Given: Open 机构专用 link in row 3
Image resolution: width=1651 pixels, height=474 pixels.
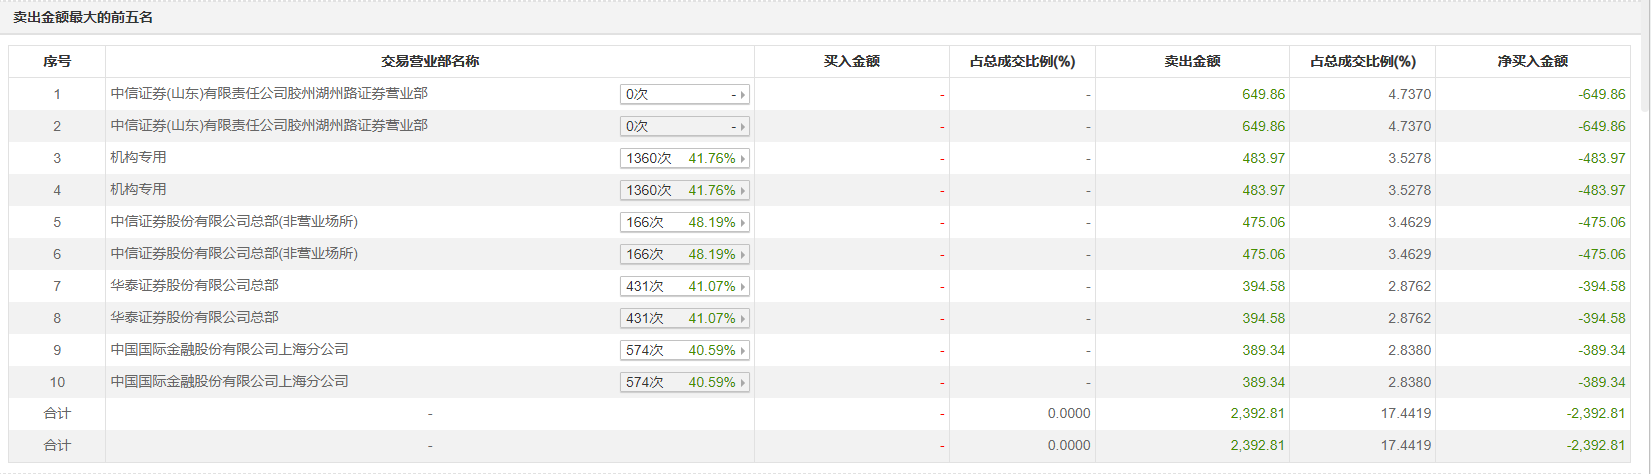Looking at the screenshot, I should coord(138,157).
